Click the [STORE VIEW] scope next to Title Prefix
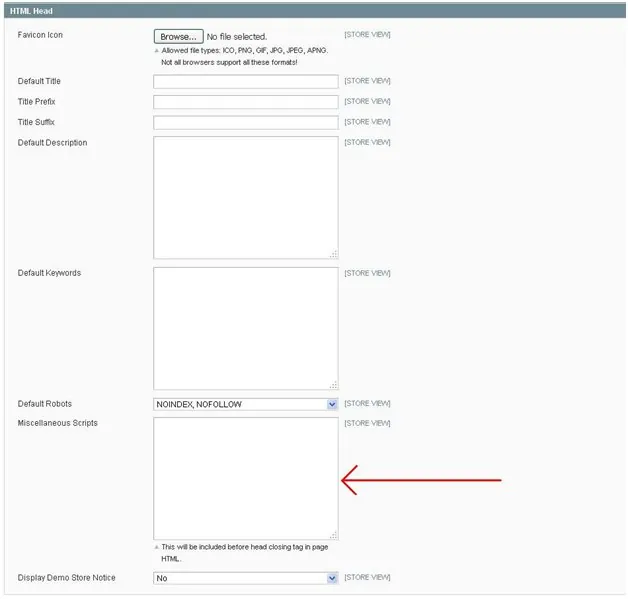The width and height of the screenshot is (628, 599). click(367, 102)
